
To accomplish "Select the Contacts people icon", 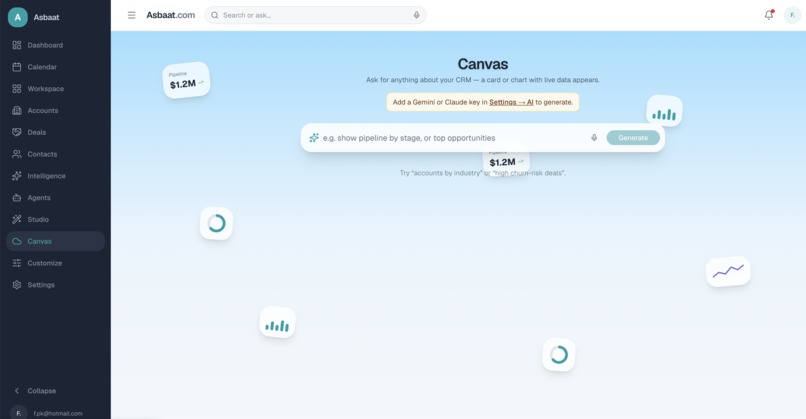I will tap(16, 154).
